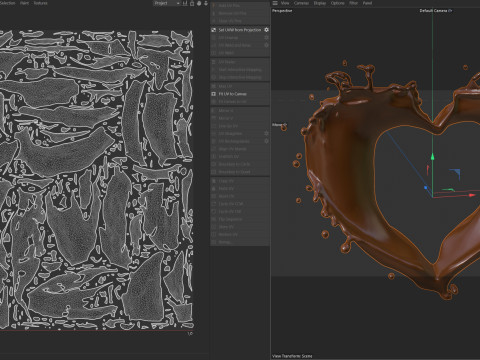Click the 1.0 label below UV canvas
Screen dimensions: 480x360
pyautogui.click(x=190, y=333)
